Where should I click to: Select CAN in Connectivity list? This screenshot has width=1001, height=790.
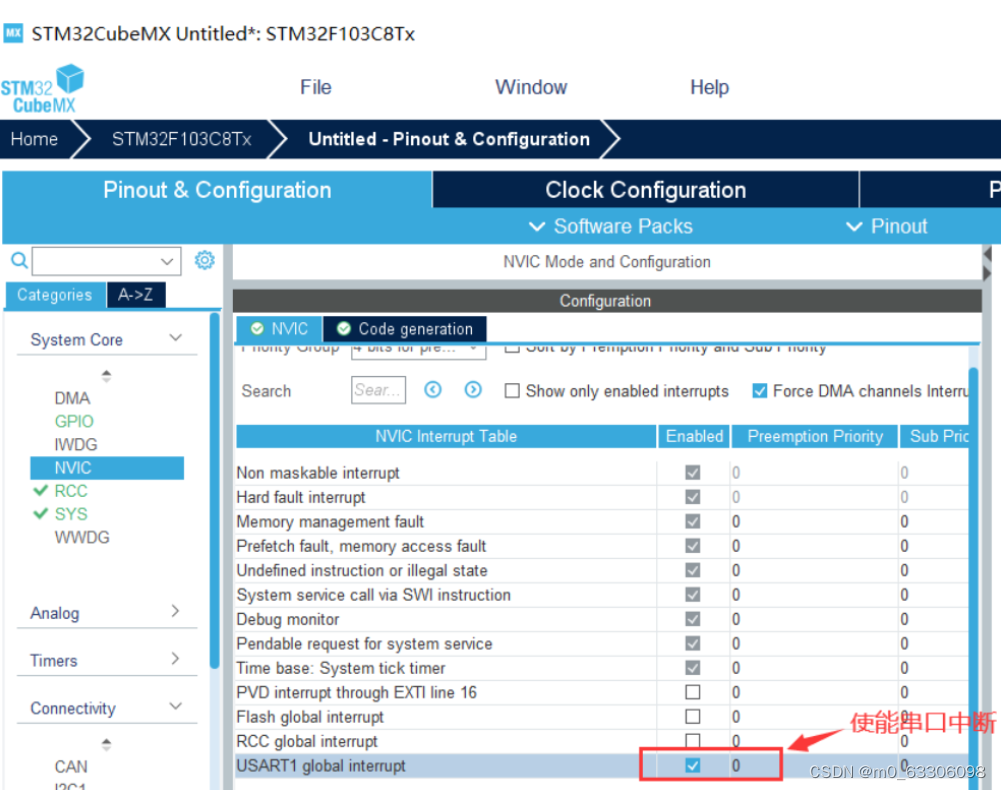(x=71, y=766)
